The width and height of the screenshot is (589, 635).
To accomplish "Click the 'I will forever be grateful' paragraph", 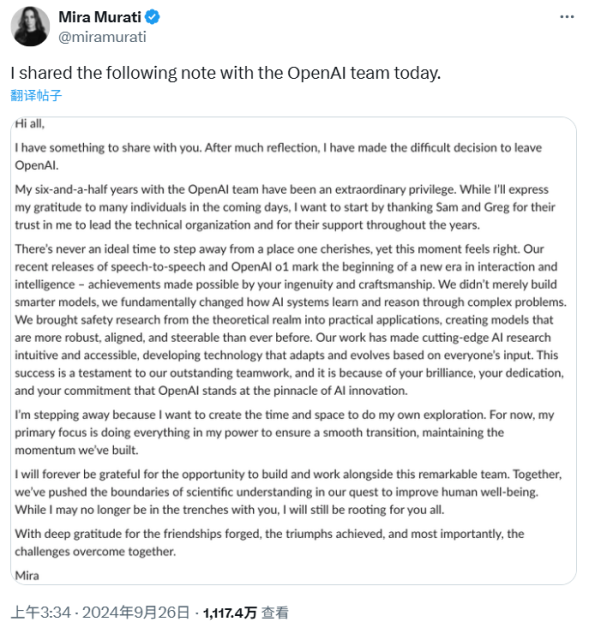I will coord(288,492).
